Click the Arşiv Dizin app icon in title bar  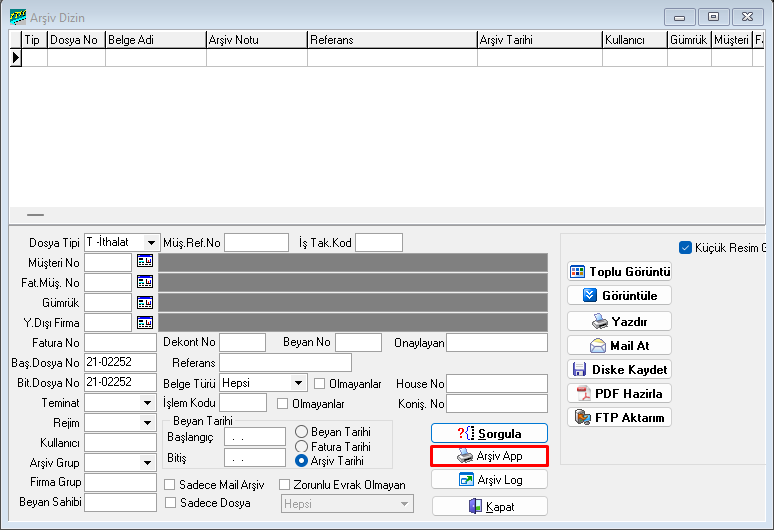[x=18, y=17]
